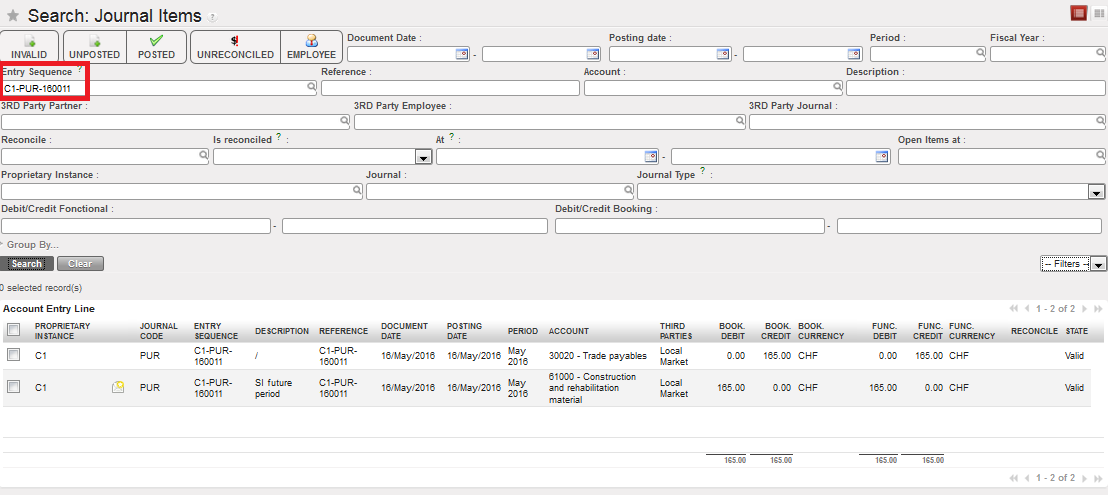The height and width of the screenshot is (495, 1108).
Task: Select the checkbox for Trade payables row
Action: pos(13,355)
